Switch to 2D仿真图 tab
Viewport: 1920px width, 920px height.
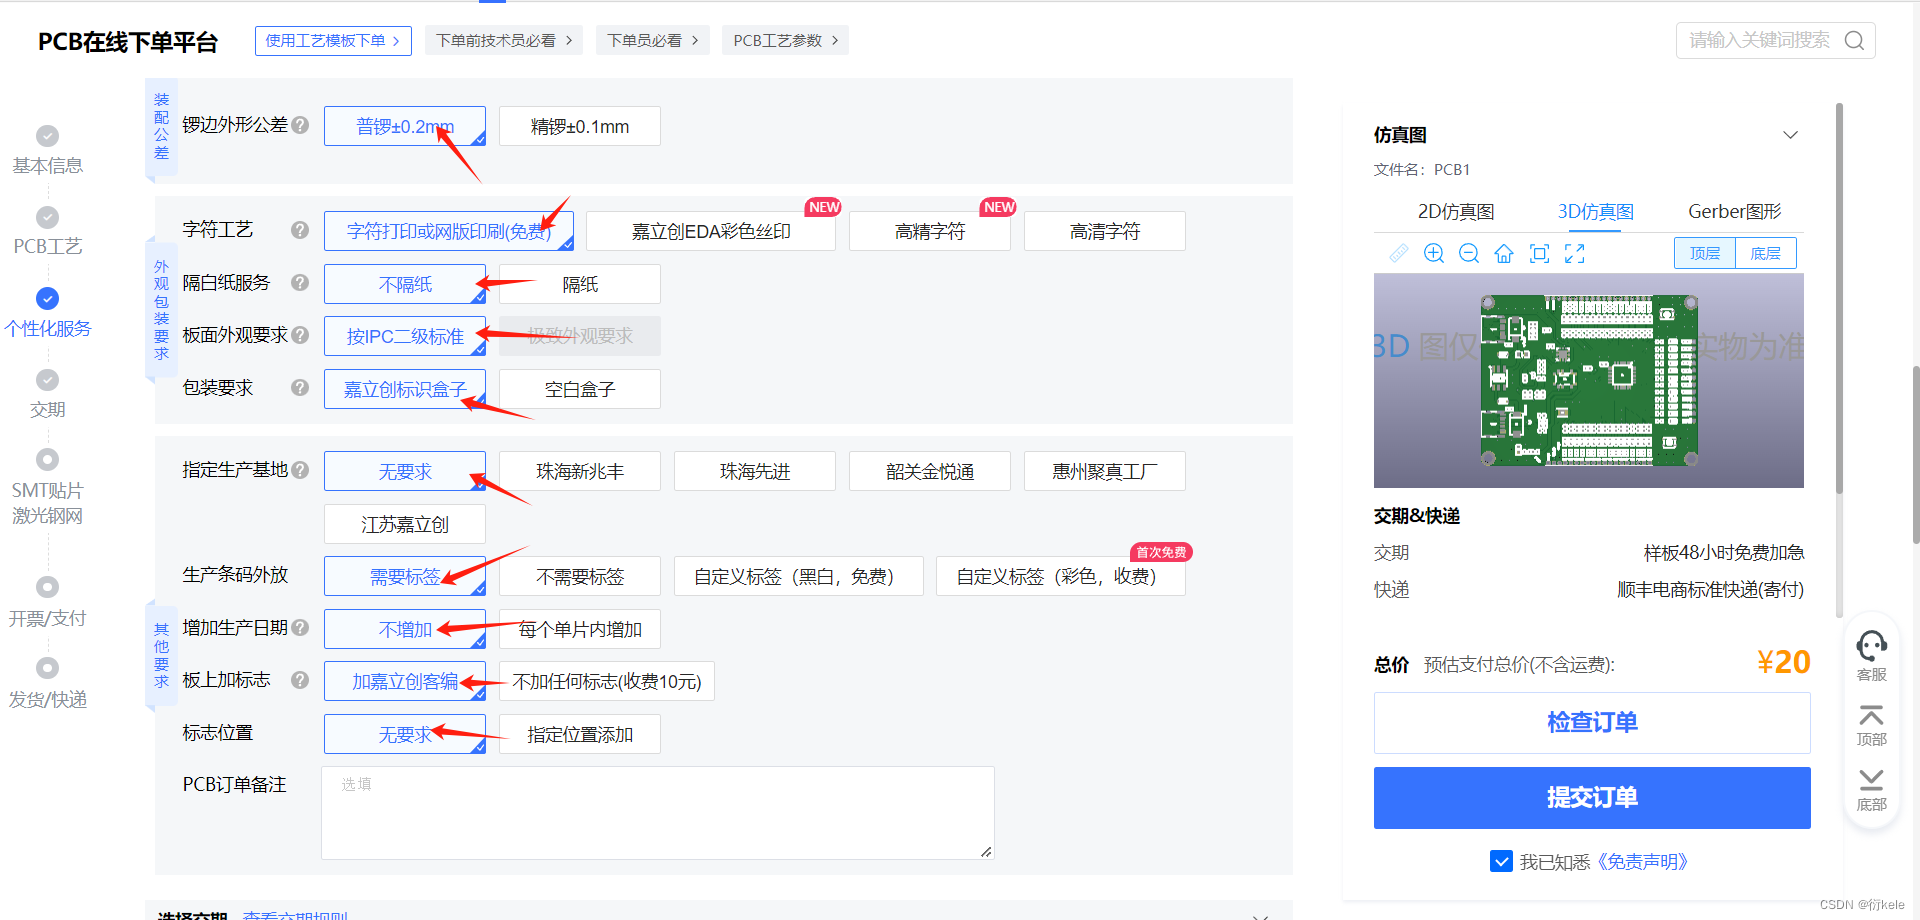[1456, 211]
